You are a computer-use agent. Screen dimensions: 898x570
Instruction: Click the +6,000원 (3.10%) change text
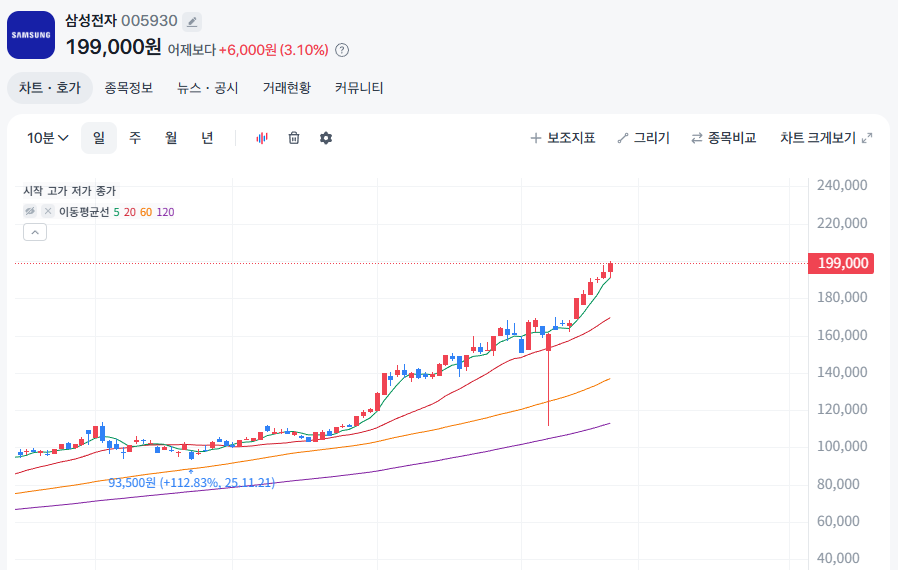274,50
